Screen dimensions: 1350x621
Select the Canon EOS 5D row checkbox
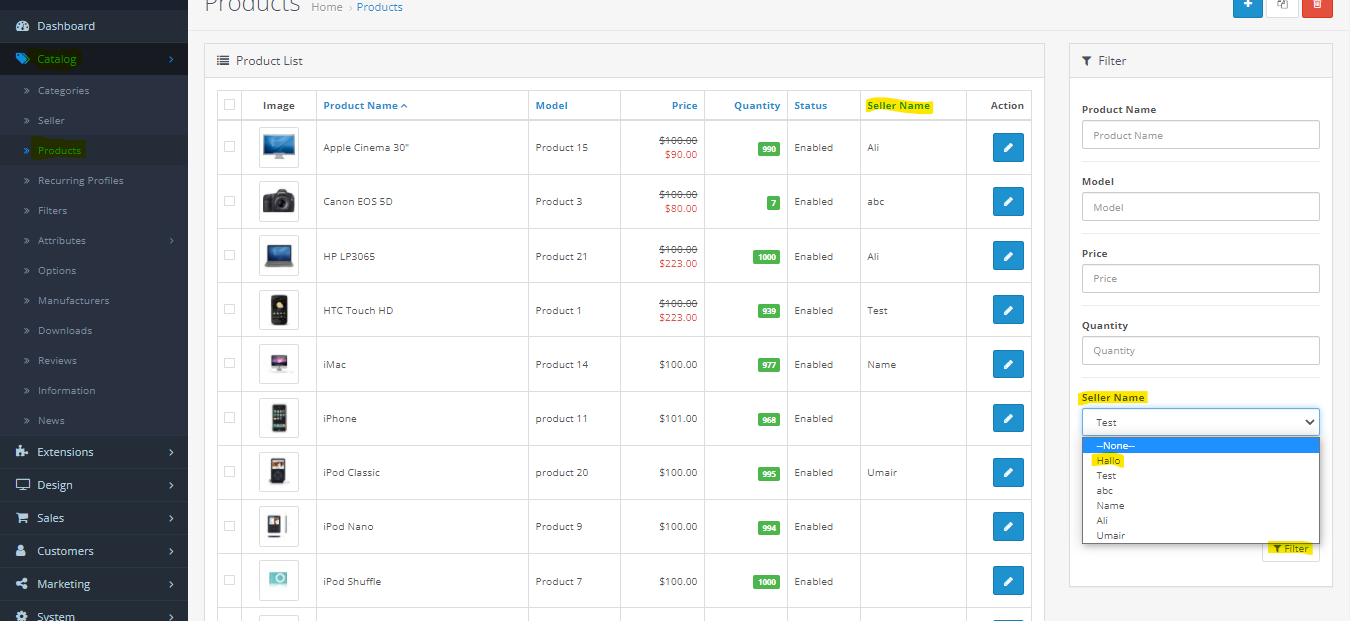point(230,201)
